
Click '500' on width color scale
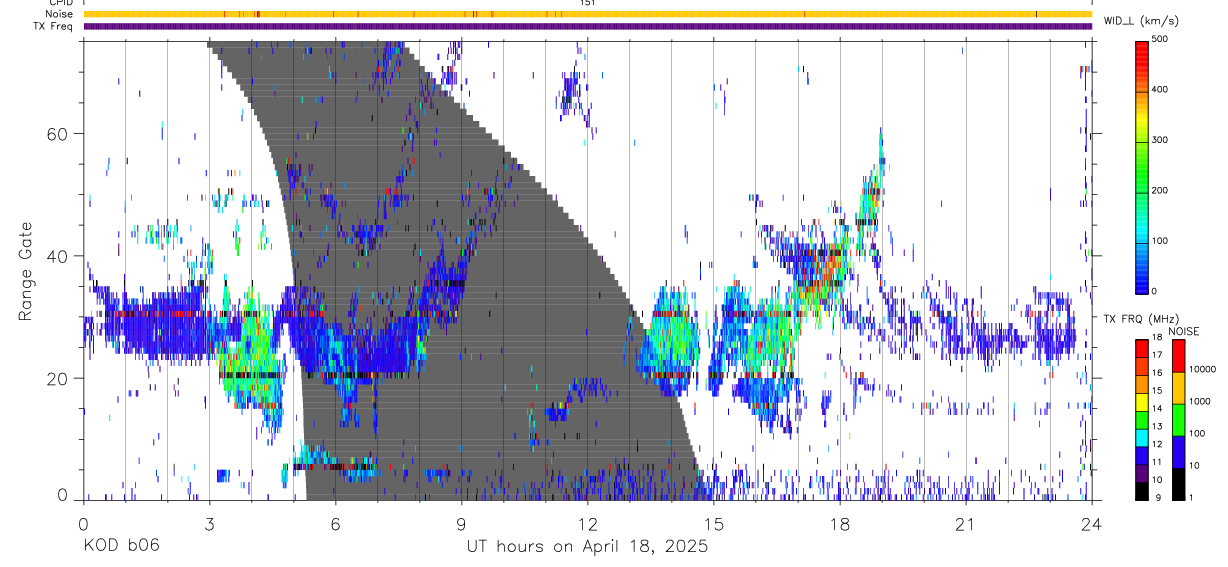tap(1160, 39)
